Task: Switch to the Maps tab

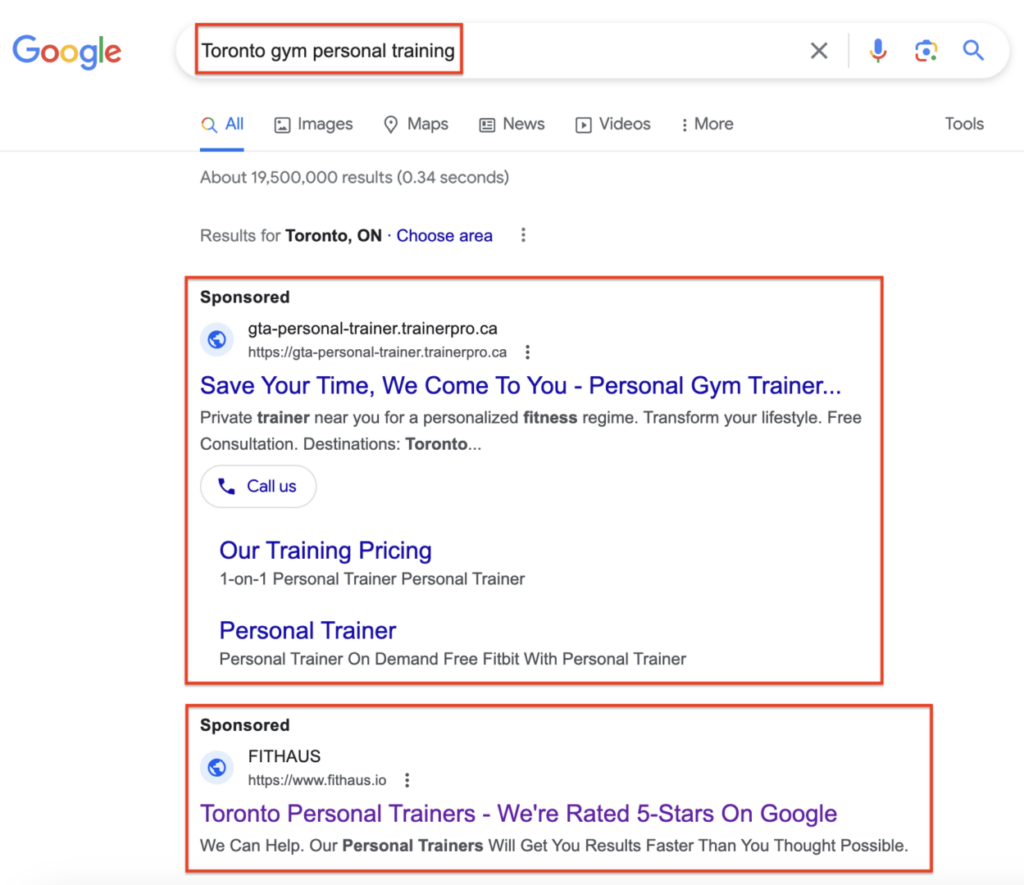Action: tap(416, 124)
